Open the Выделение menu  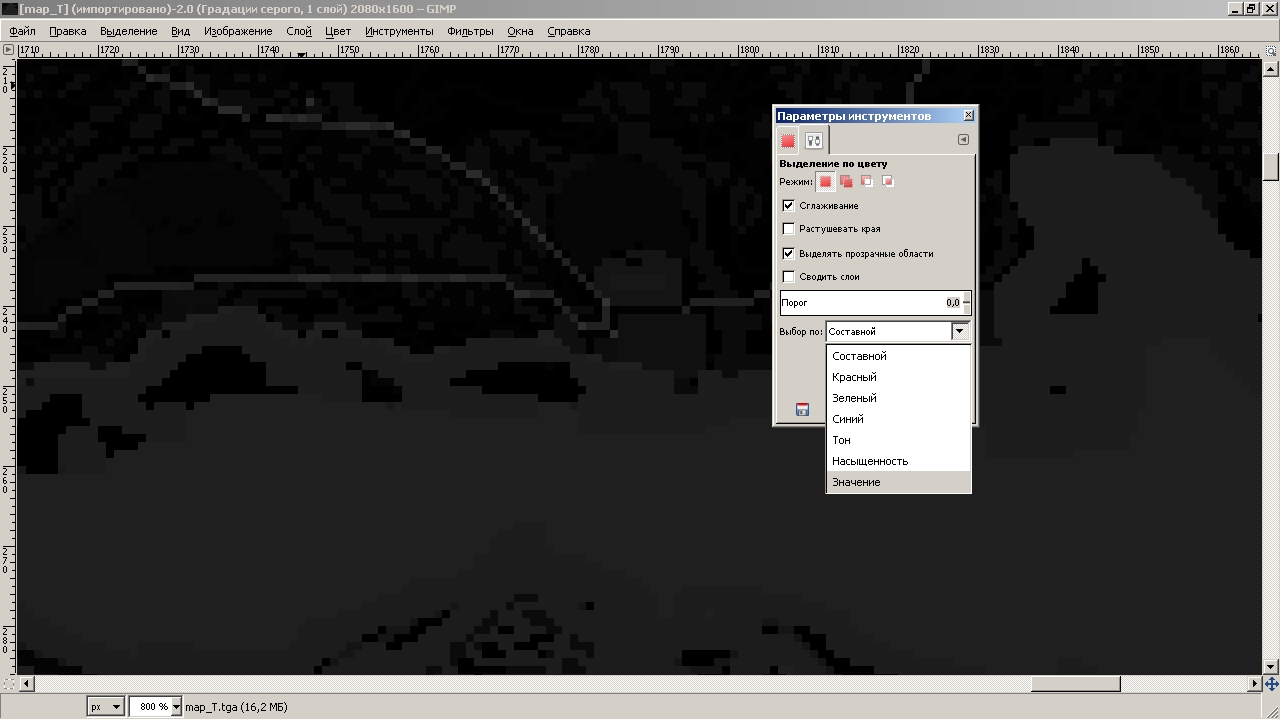pos(129,31)
